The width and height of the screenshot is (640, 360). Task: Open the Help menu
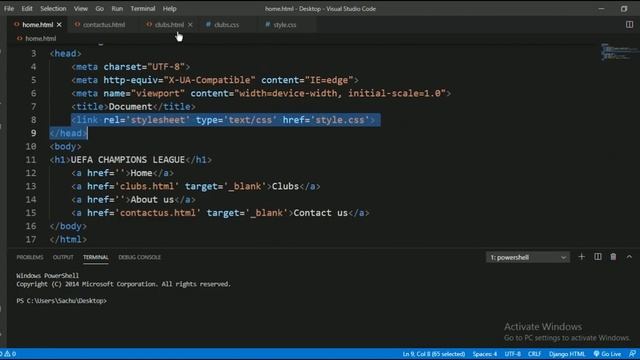pyautogui.click(x=170, y=9)
